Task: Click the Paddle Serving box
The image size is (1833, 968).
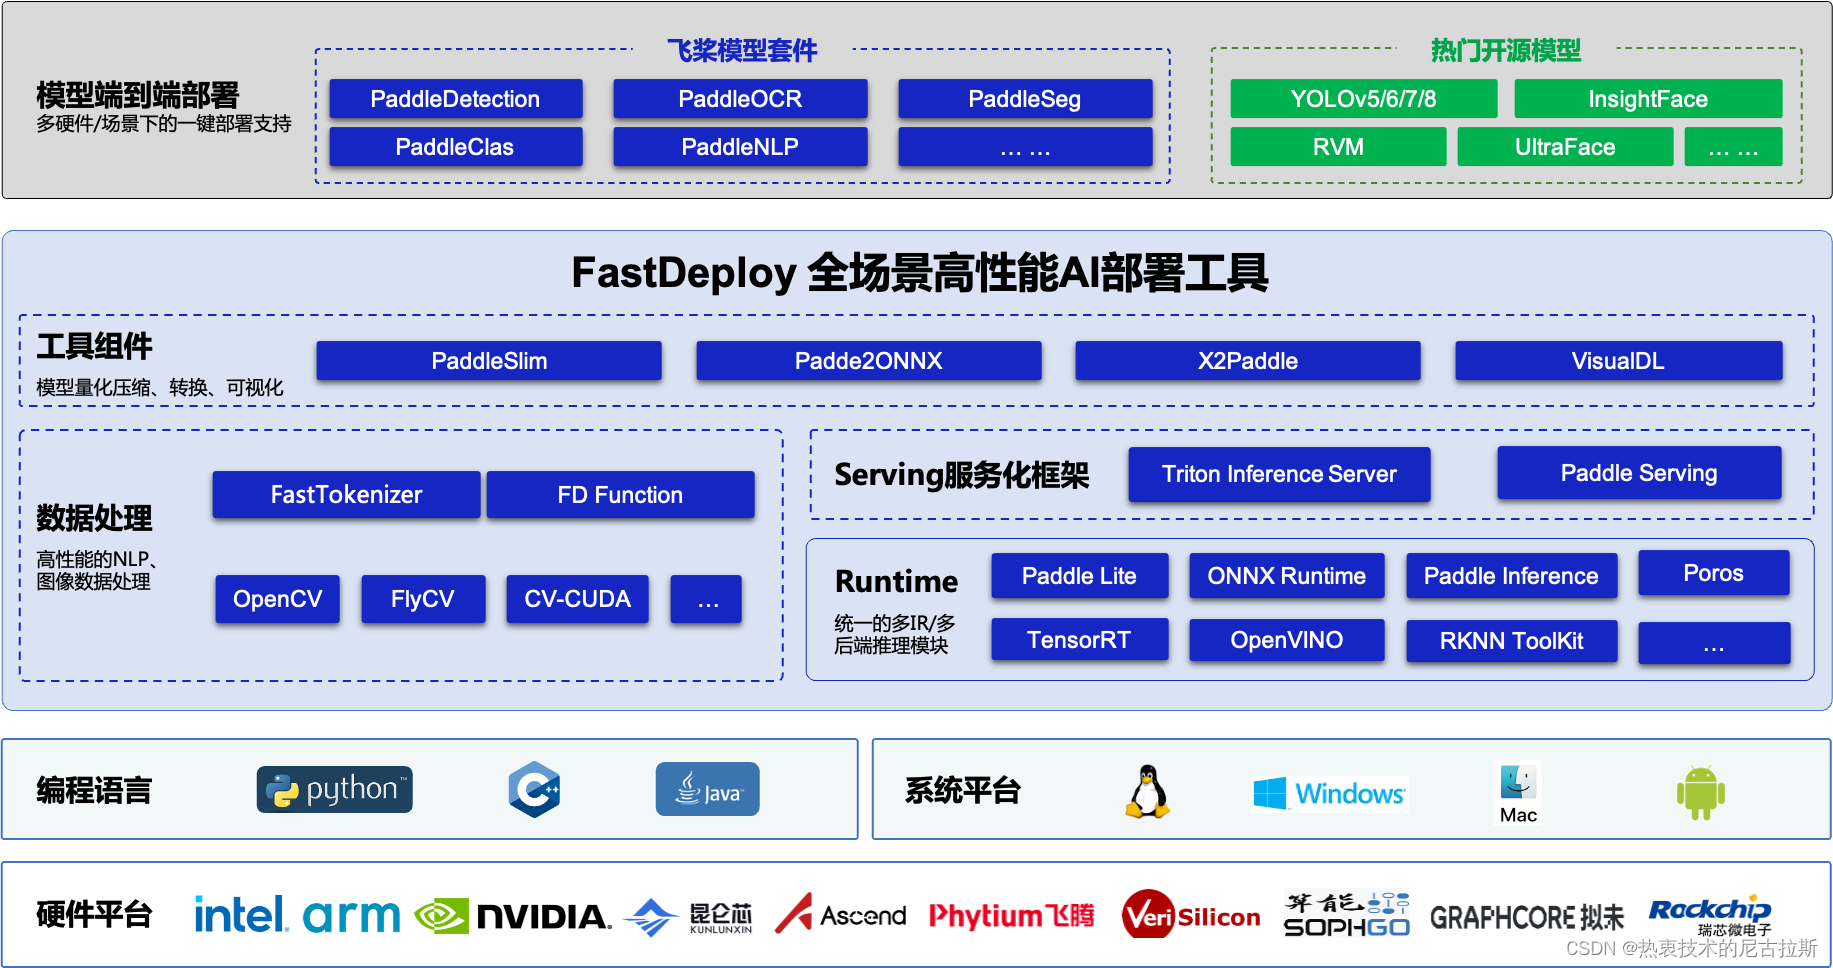Action: 1639,473
